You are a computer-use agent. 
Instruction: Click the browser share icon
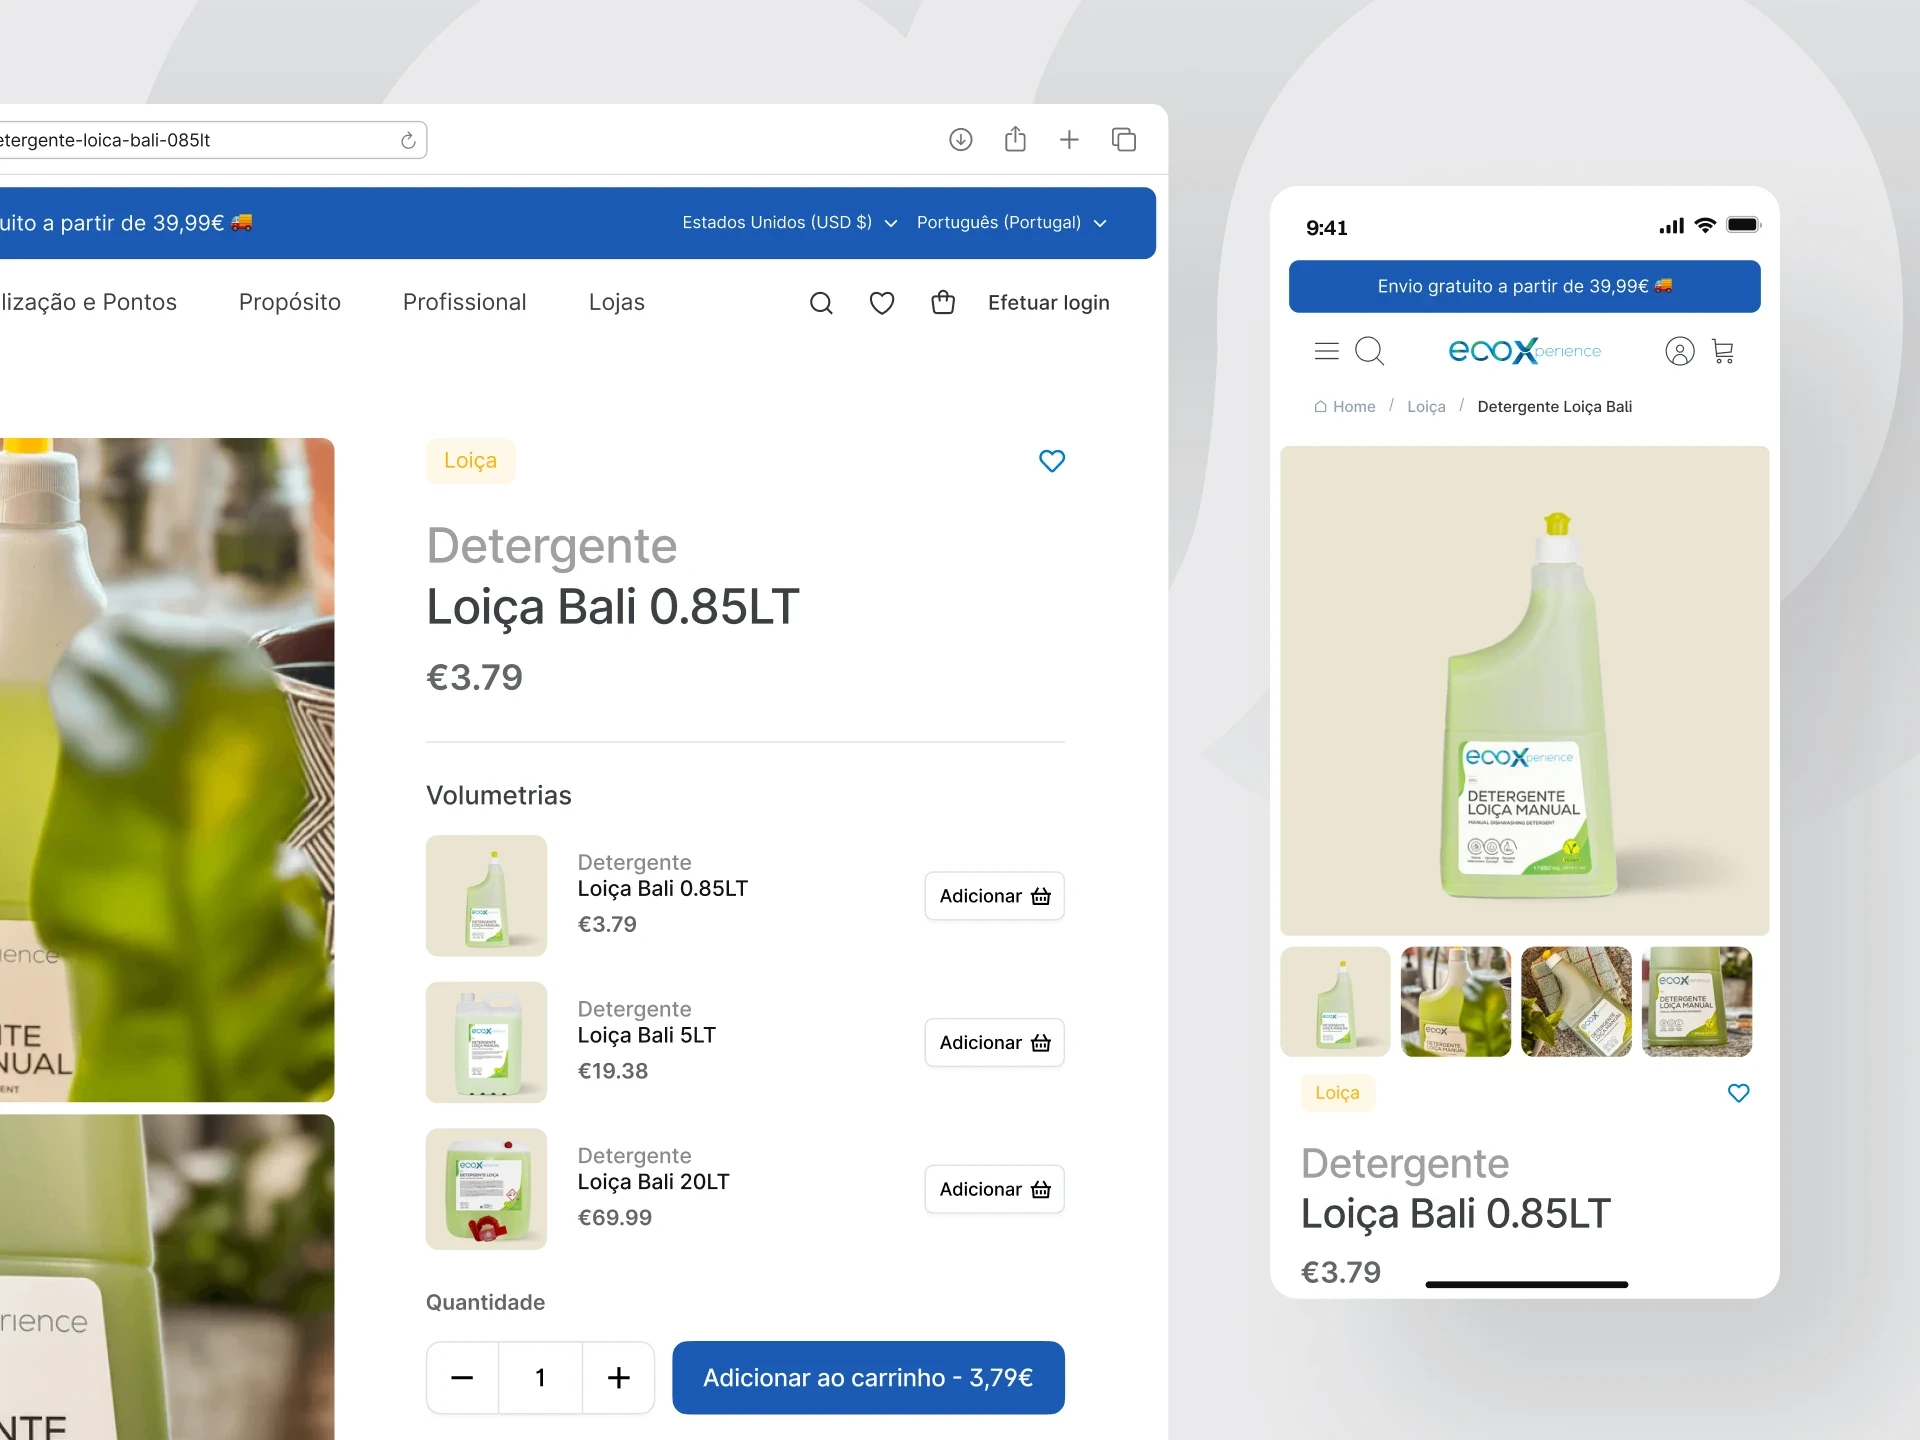pos(1015,139)
